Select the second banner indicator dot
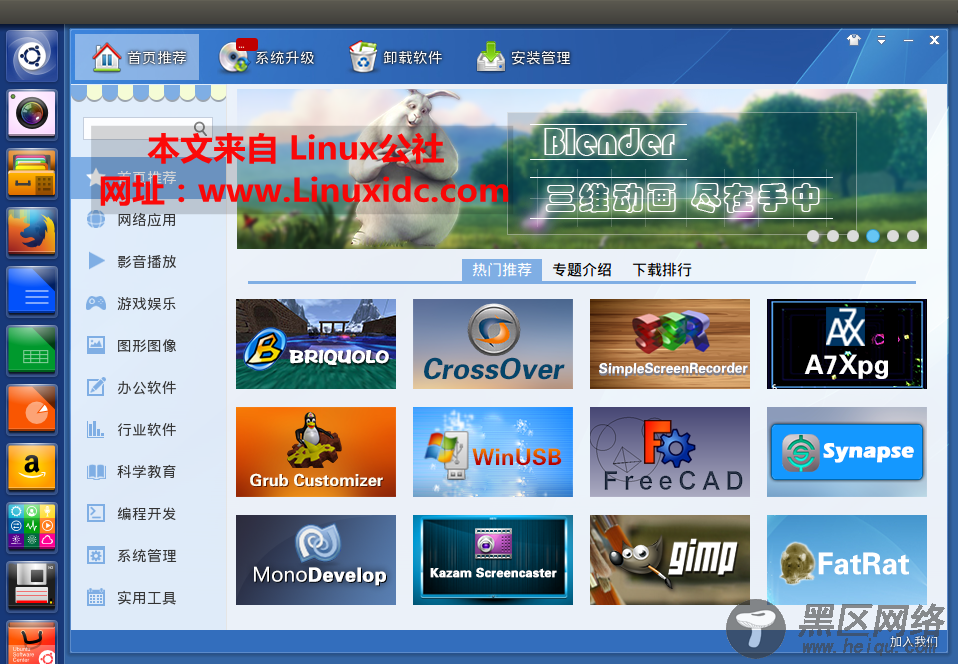Viewport: 958px width, 664px height. [833, 236]
